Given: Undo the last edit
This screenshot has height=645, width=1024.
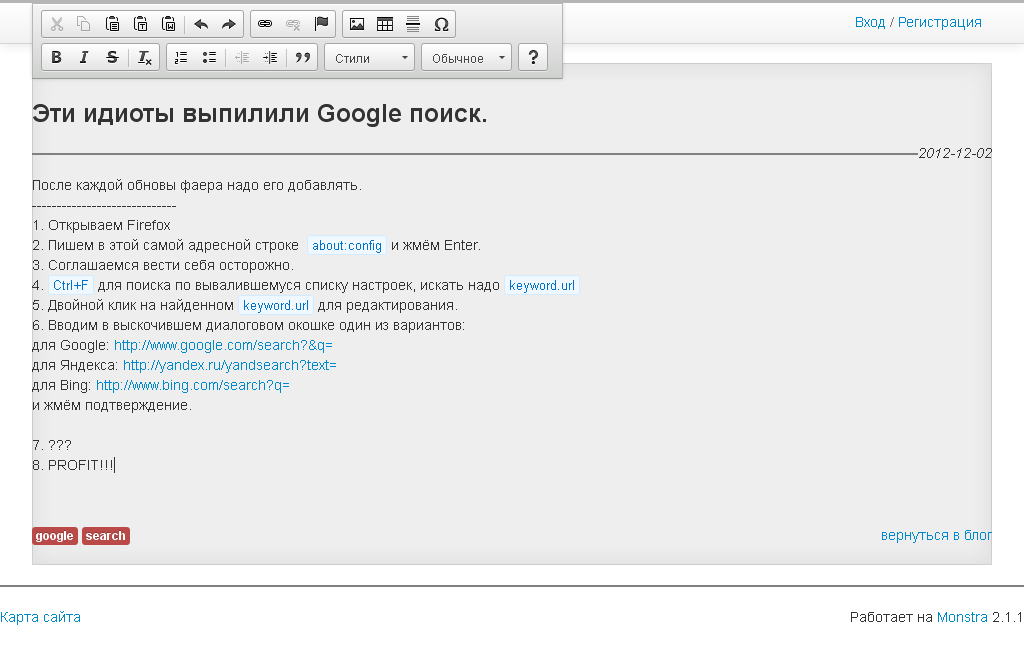Looking at the screenshot, I should point(201,24).
